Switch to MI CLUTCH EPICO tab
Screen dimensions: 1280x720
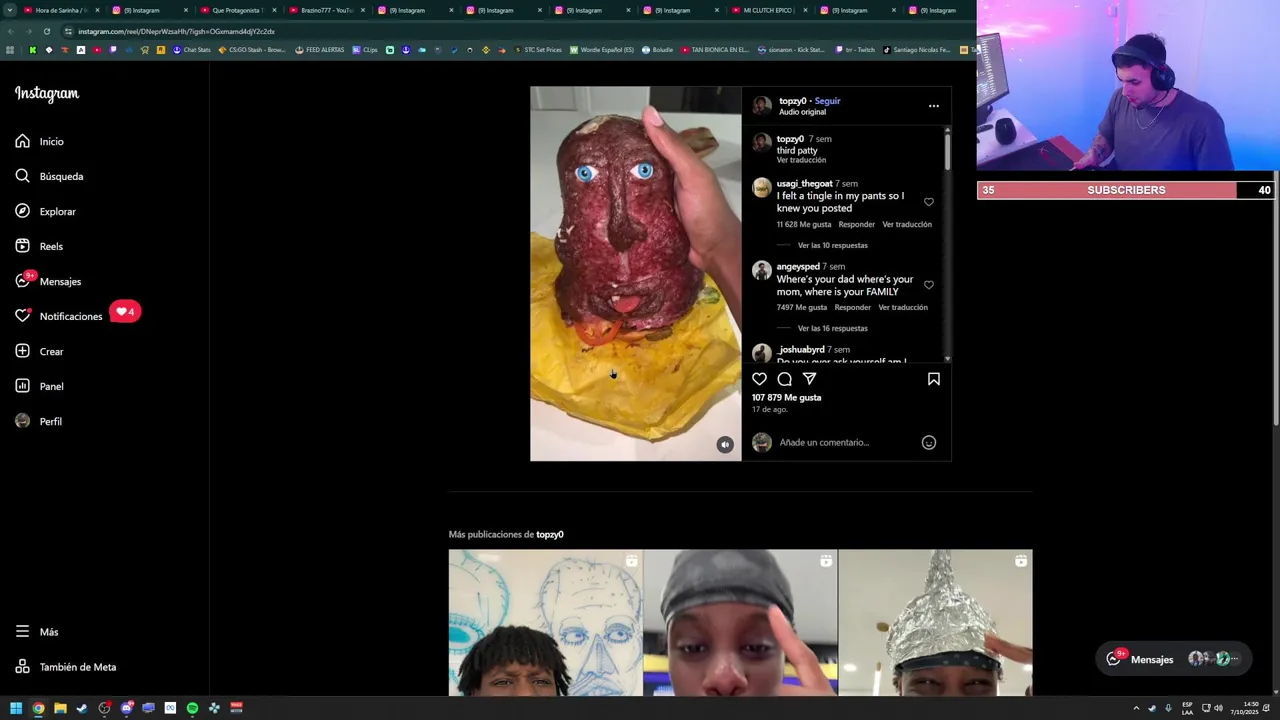768,10
